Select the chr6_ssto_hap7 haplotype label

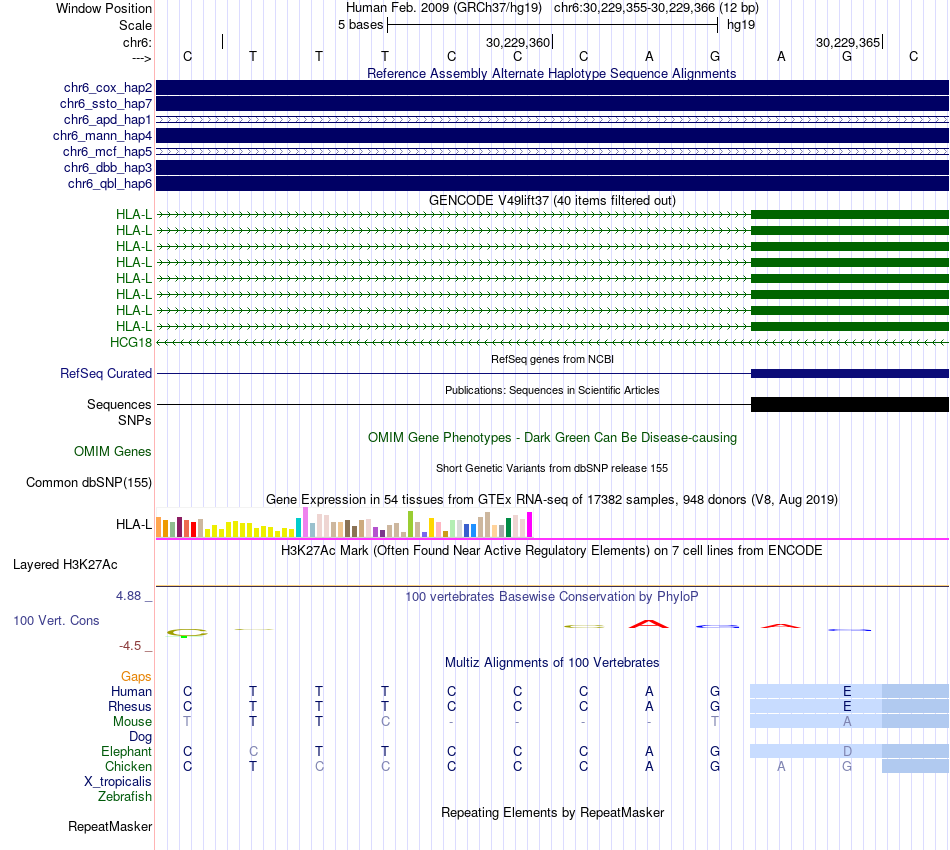[105, 104]
